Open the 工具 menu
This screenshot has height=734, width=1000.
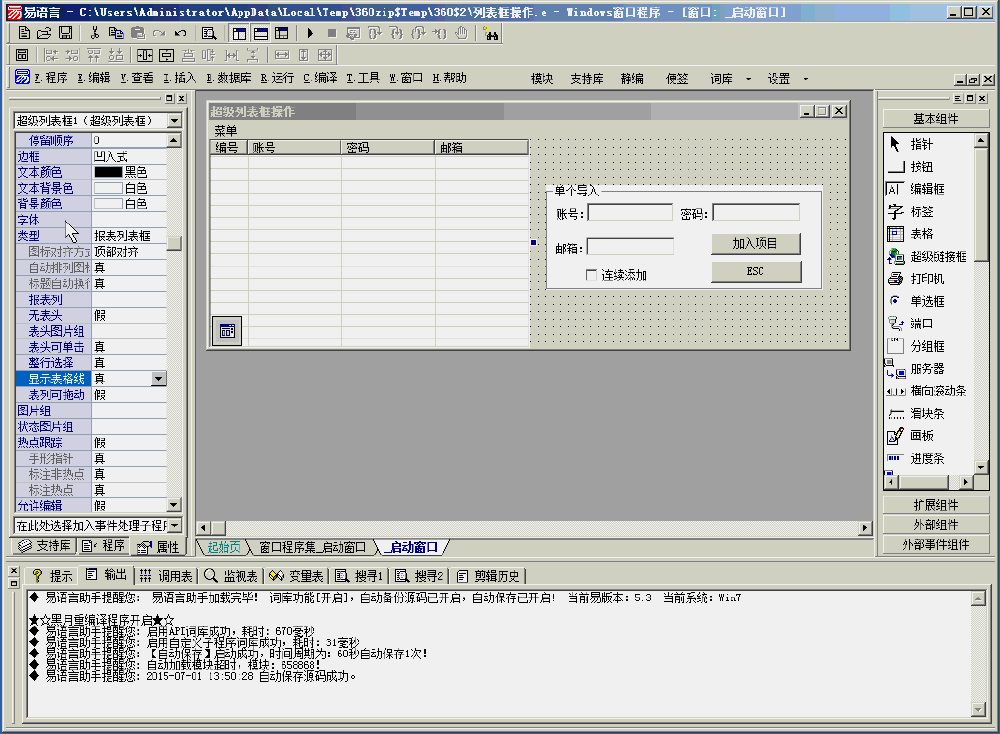pos(363,78)
